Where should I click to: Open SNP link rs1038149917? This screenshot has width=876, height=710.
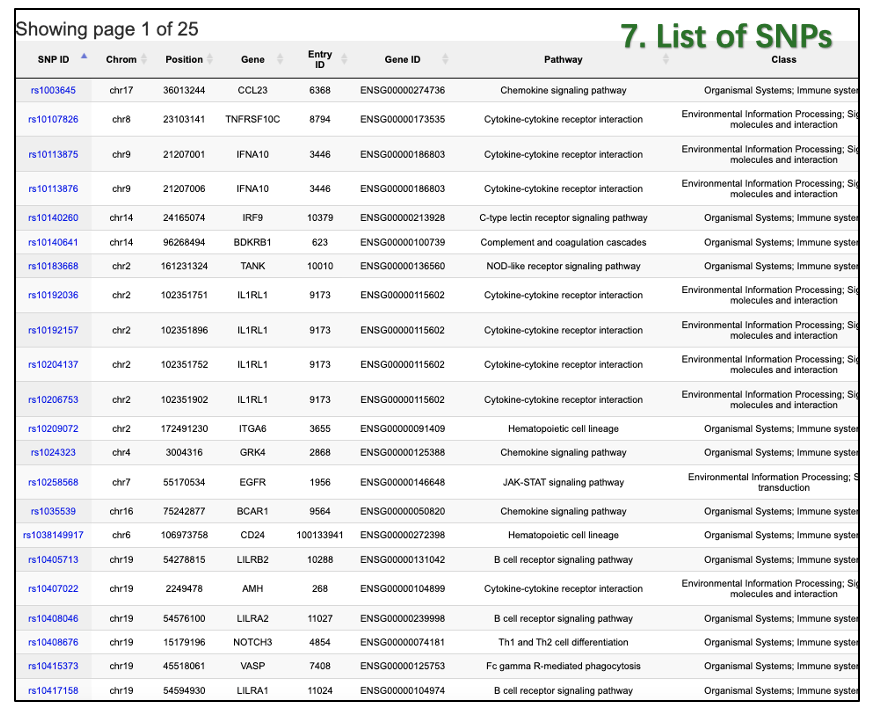click(x=53, y=535)
